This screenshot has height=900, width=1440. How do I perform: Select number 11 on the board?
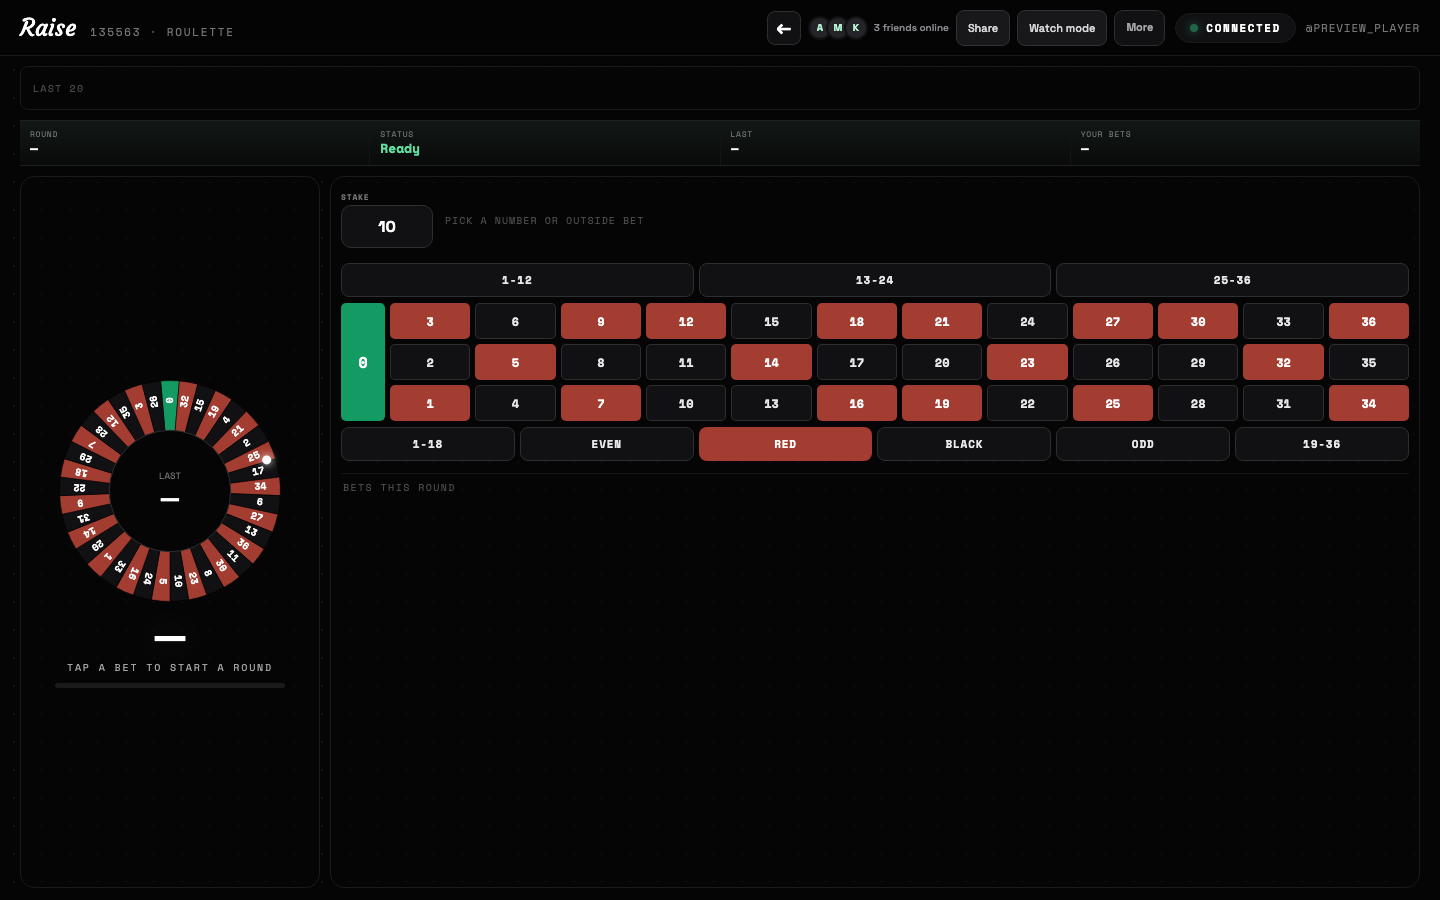(686, 362)
